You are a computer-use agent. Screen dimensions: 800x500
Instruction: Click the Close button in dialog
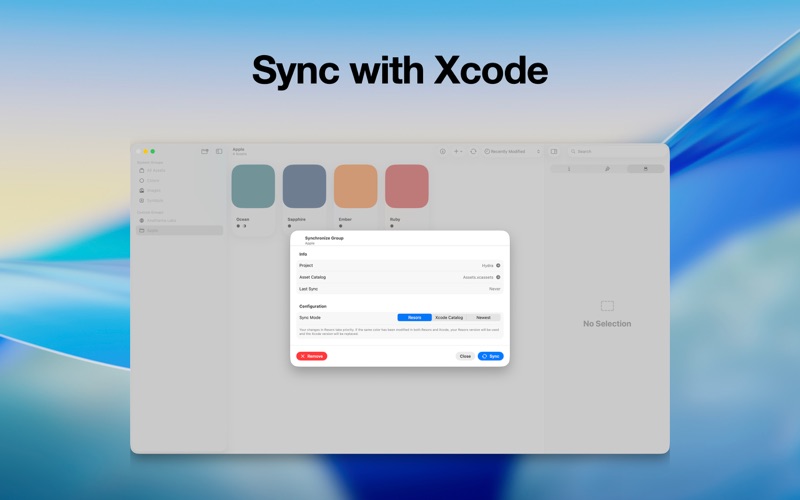(465, 356)
